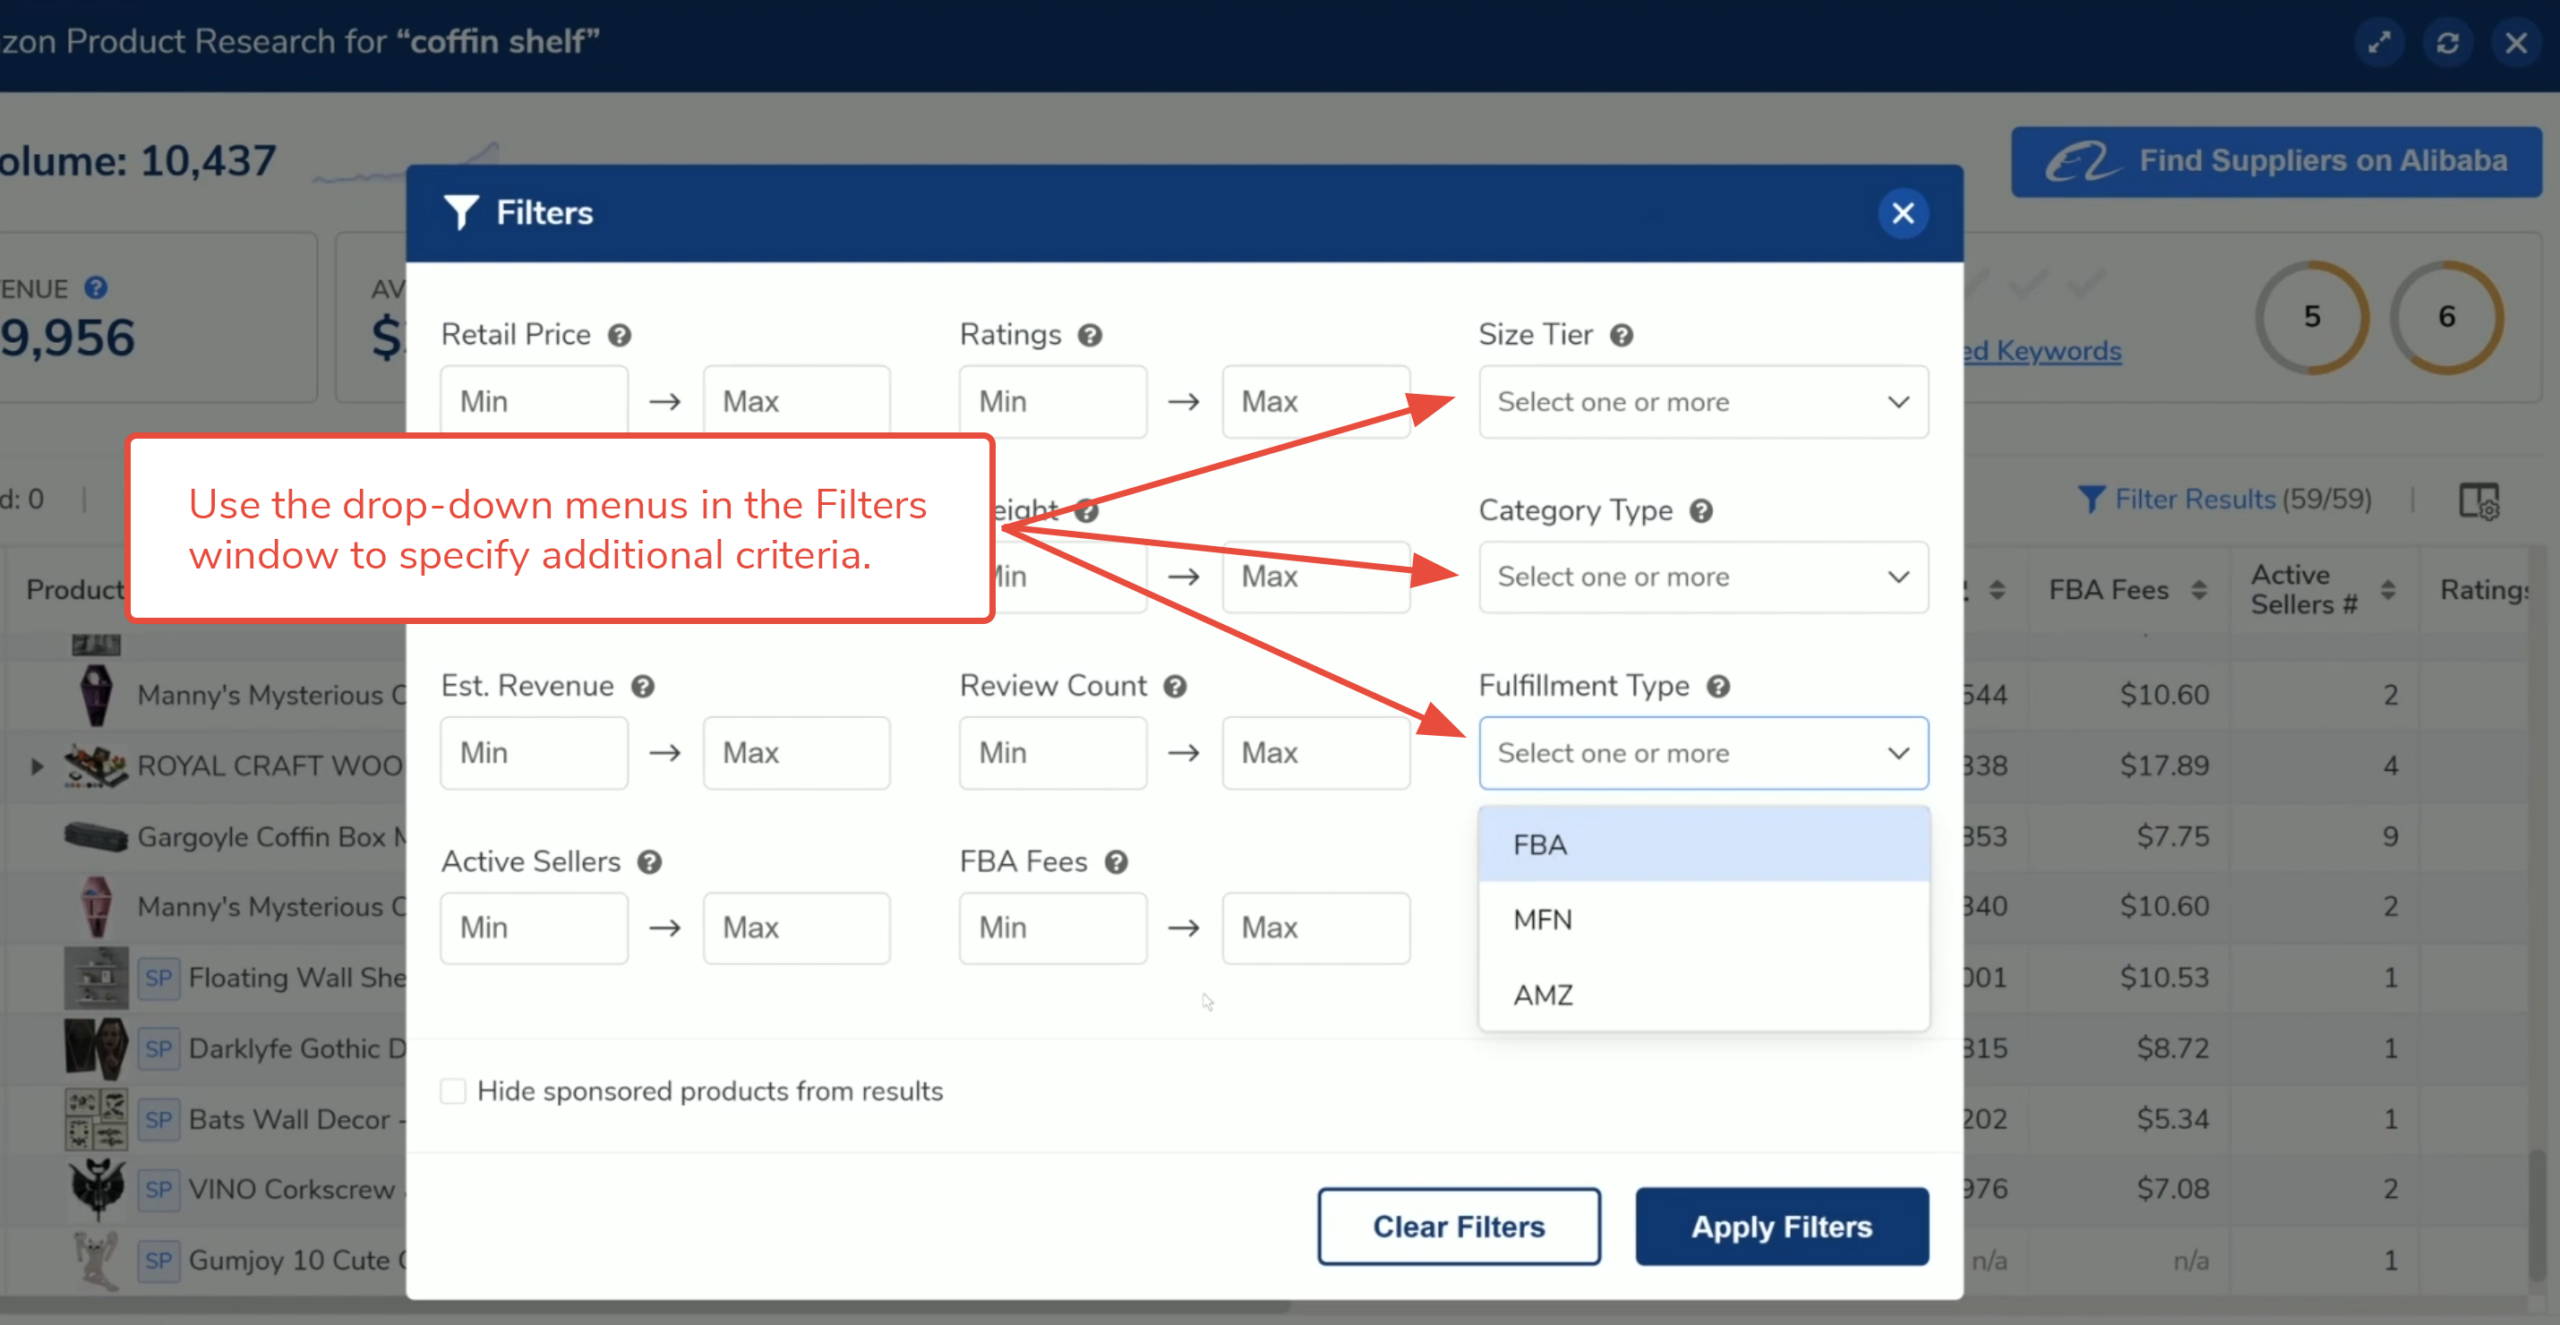The image size is (2560, 1325).
Task: Click the Retail Price Min field
Action: coord(534,402)
